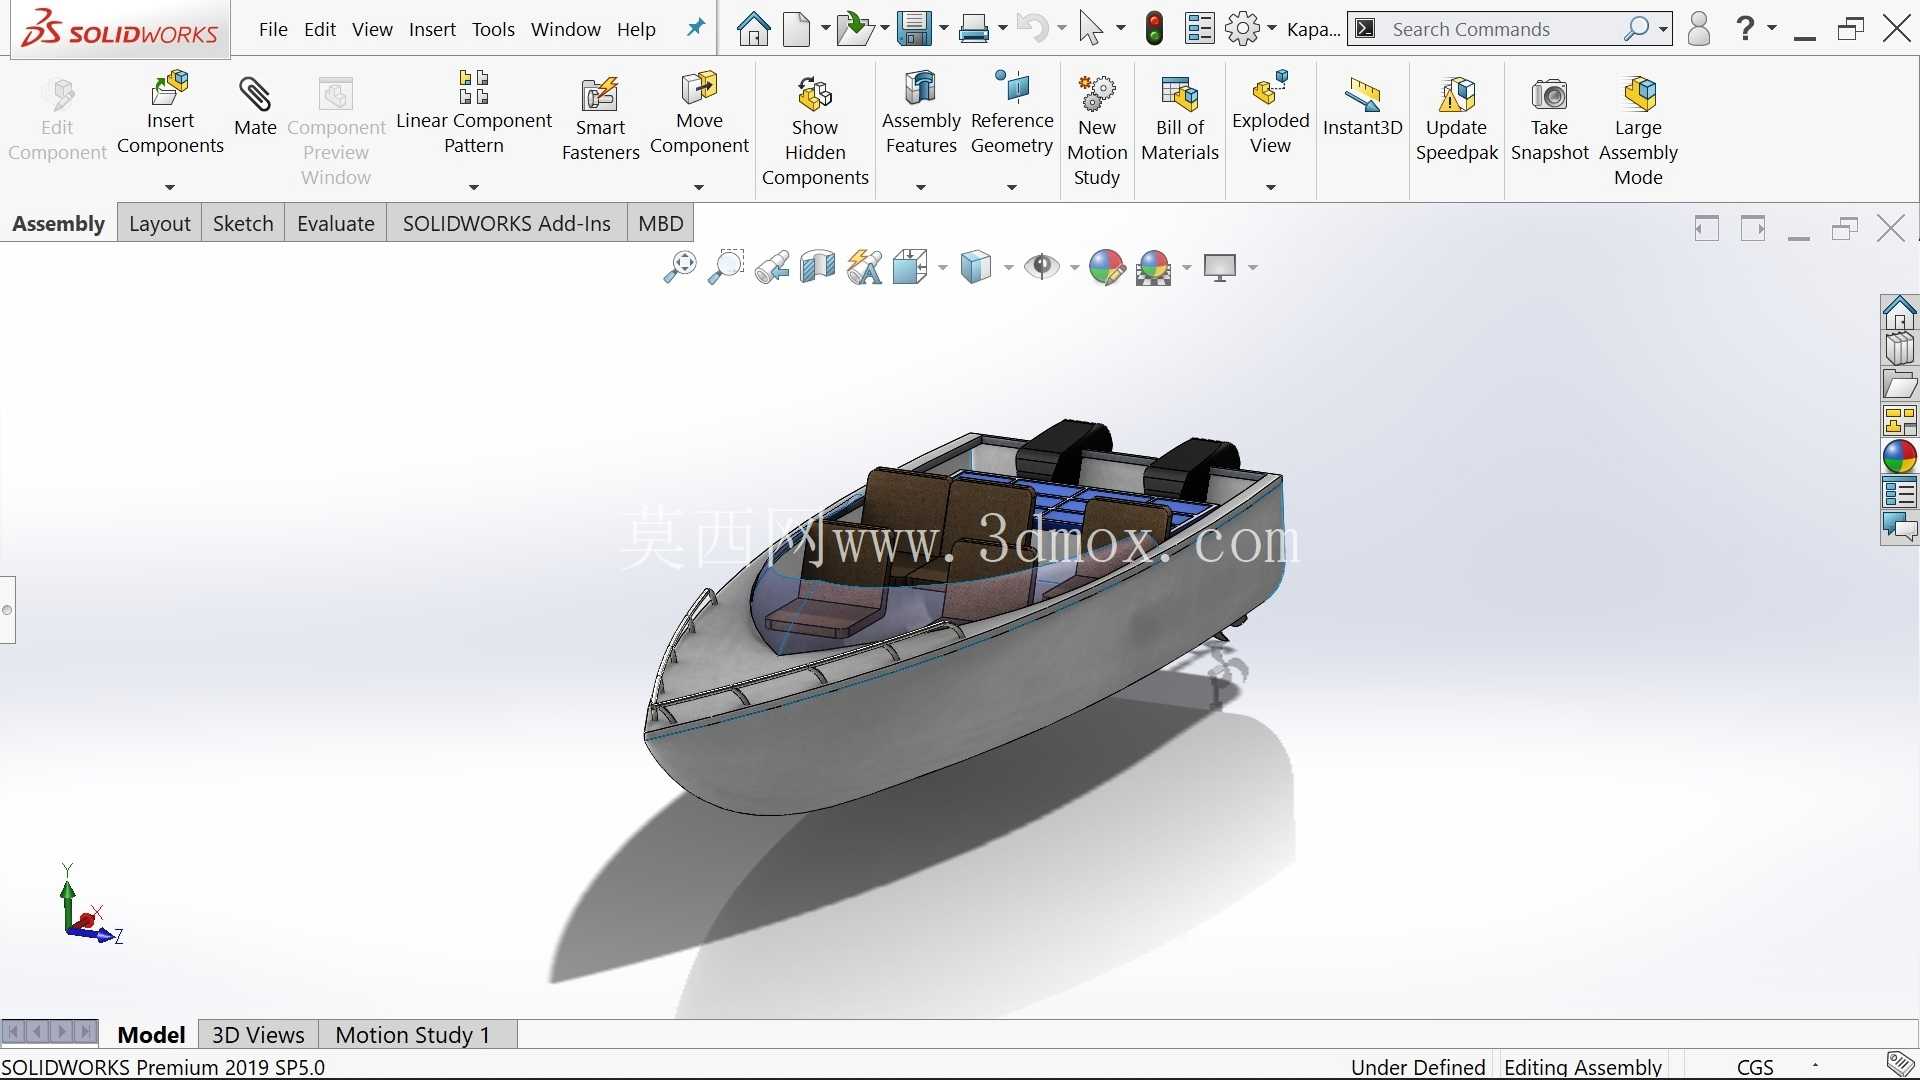1920x1080 pixels.
Task: Open the File menu
Action: (x=273, y=29)
